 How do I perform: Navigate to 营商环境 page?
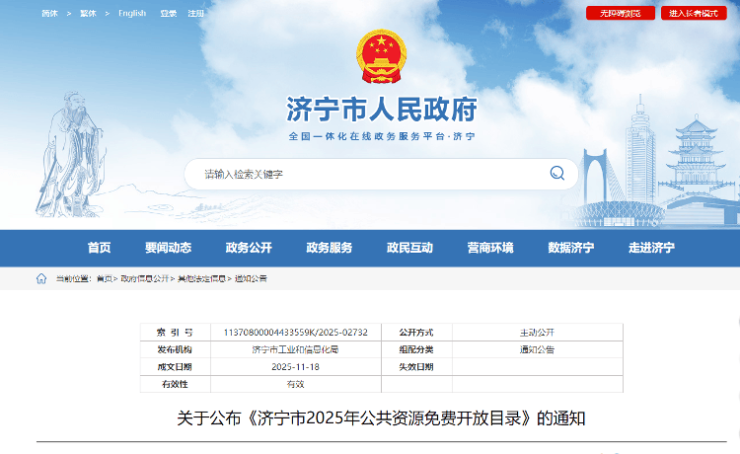(x=490, y=249)
